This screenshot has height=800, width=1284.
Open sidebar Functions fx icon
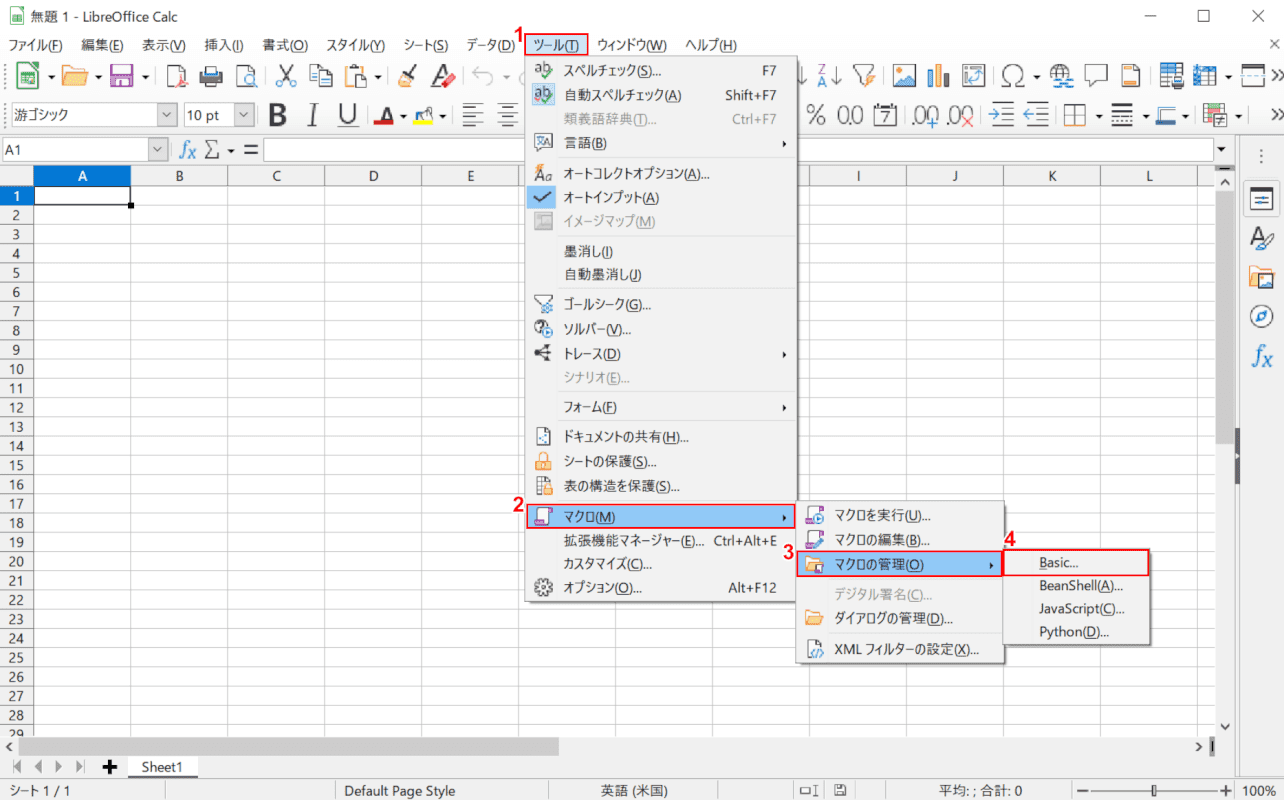pos(1262,356)
